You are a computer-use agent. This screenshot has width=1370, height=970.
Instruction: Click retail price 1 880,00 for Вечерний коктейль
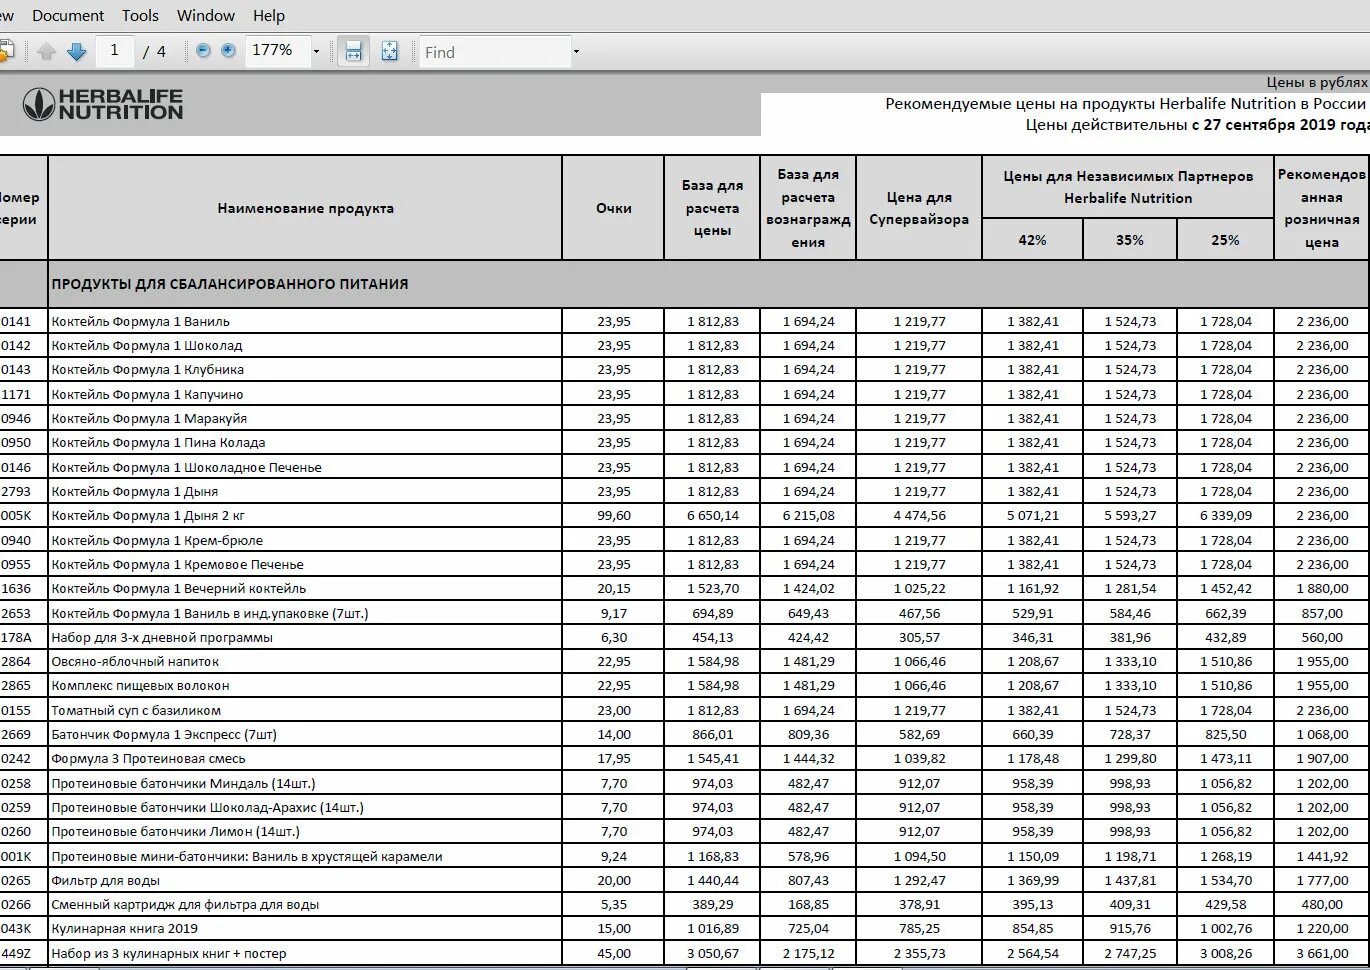pyautogui.click(x=1322, y=588)
